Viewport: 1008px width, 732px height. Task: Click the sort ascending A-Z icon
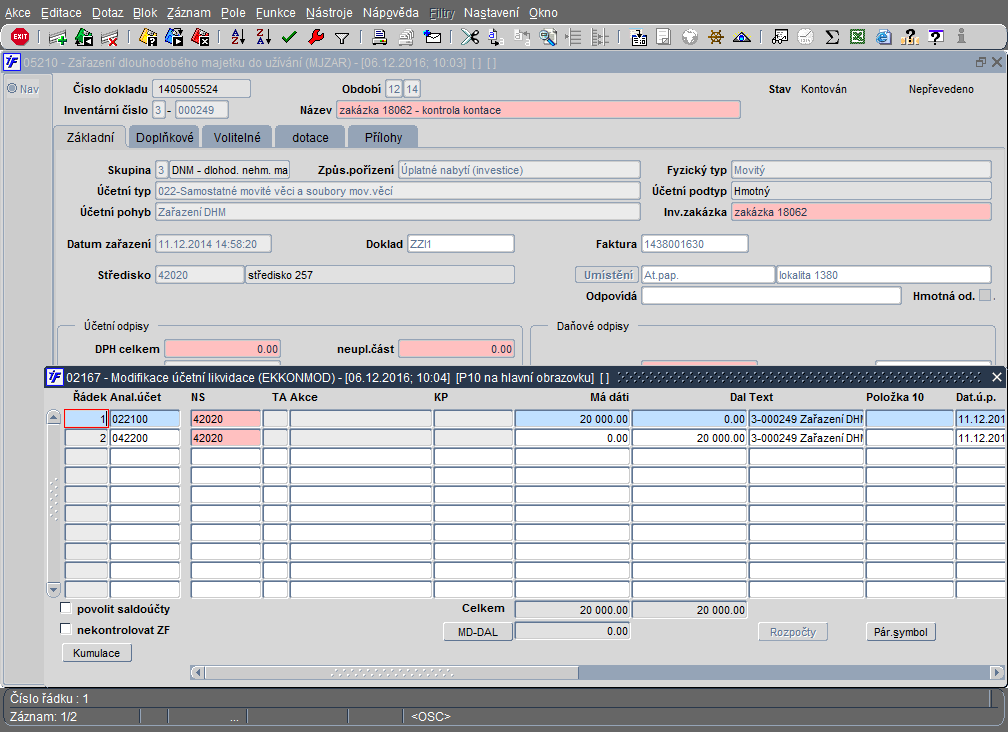pyautogui.click(x=238, y=37)
